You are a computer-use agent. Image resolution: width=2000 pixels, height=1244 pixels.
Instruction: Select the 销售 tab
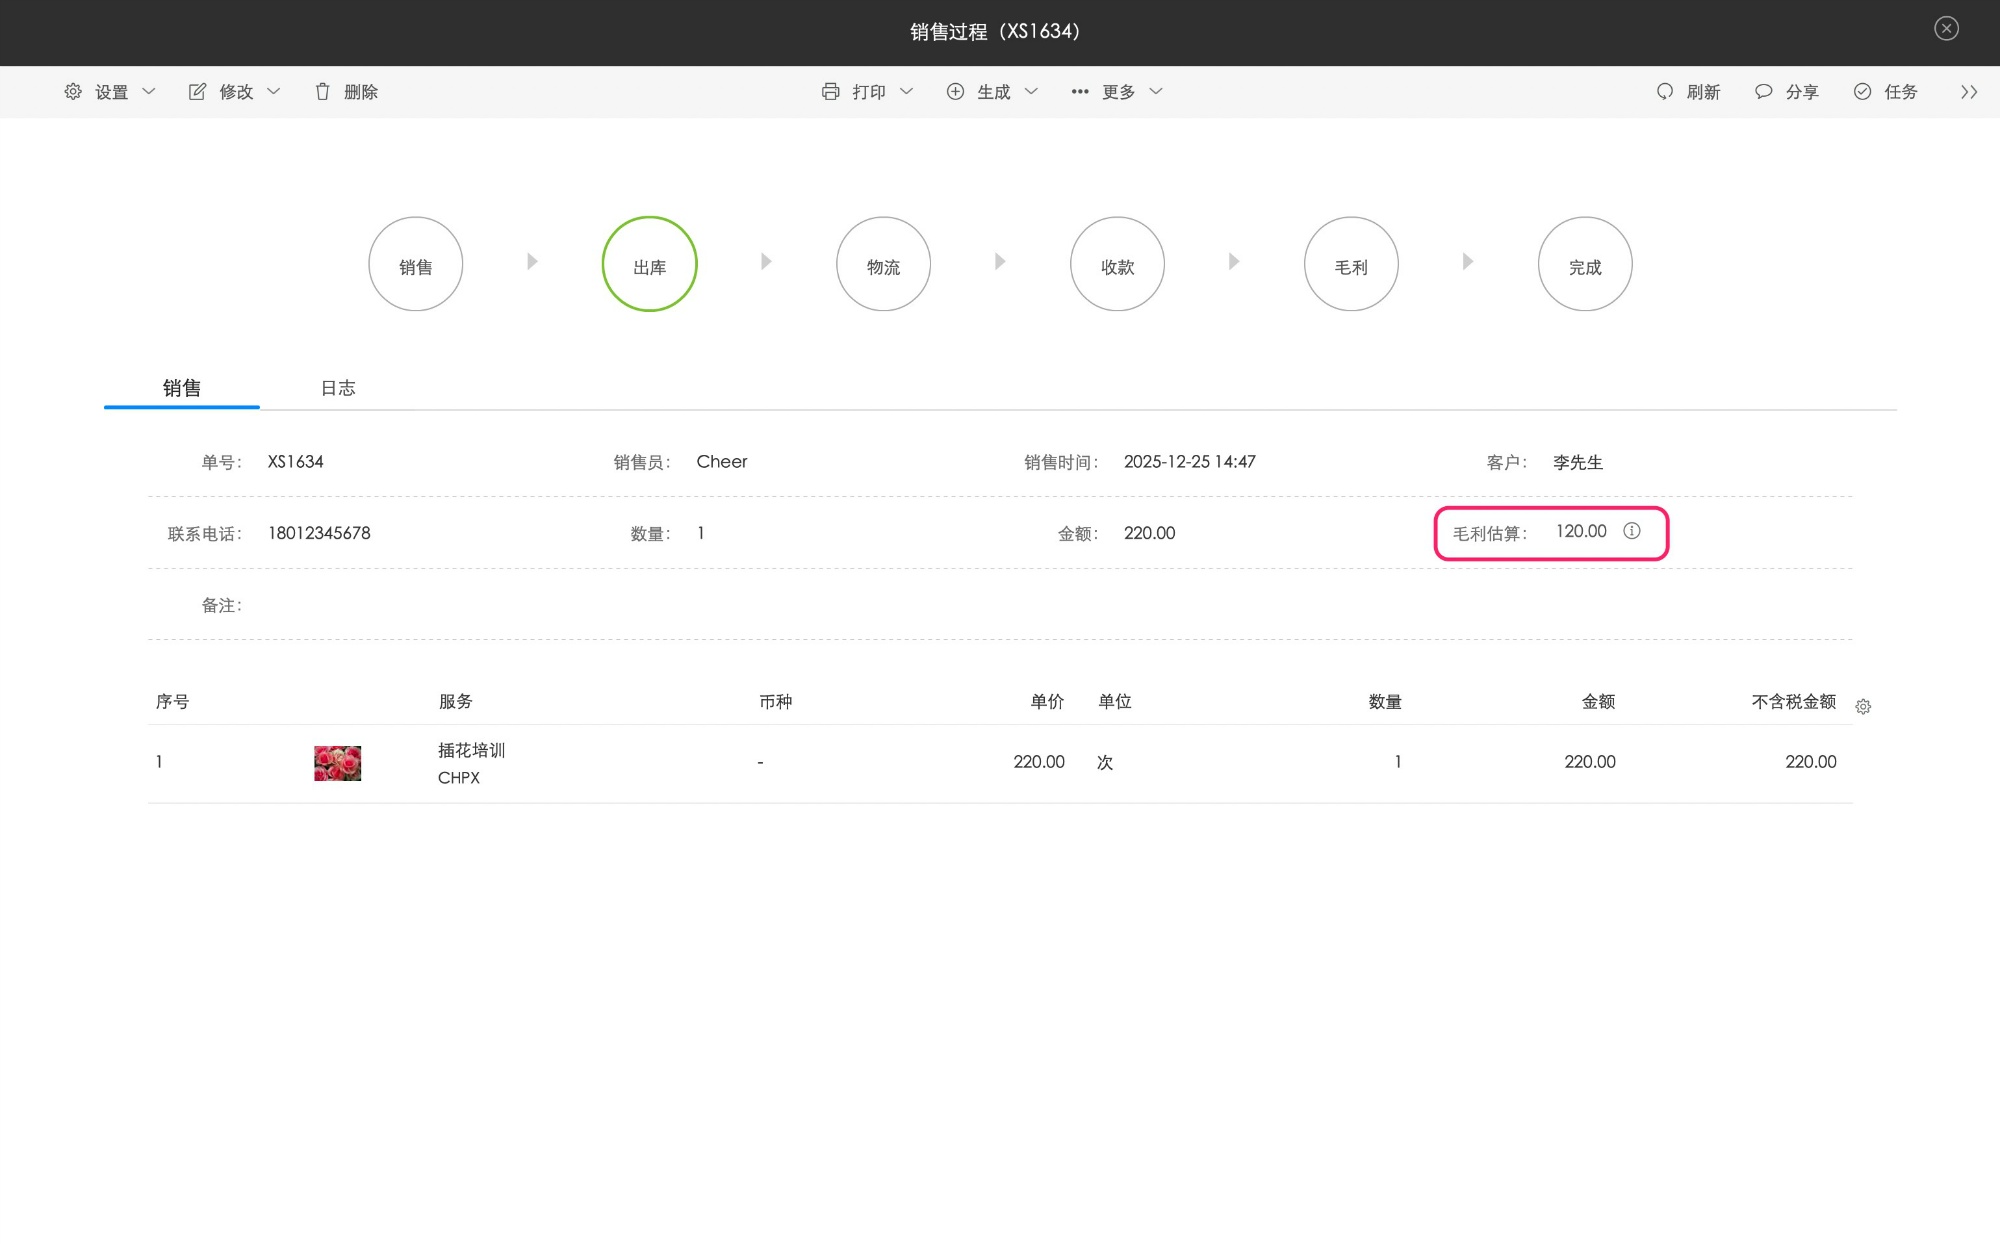click(182, 388)
